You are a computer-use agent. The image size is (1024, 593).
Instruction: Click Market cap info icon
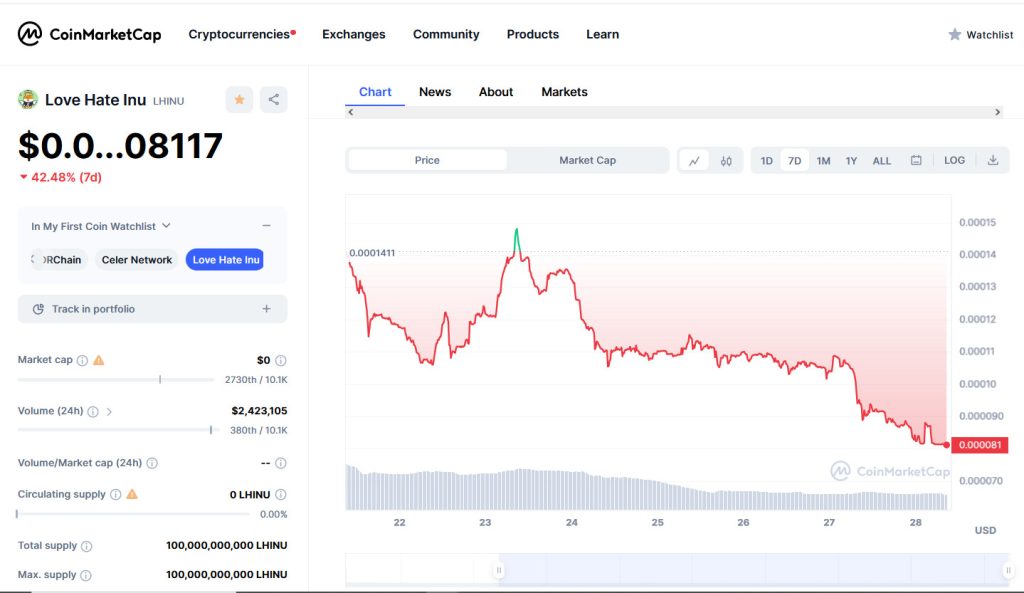[x=82, y=361]
